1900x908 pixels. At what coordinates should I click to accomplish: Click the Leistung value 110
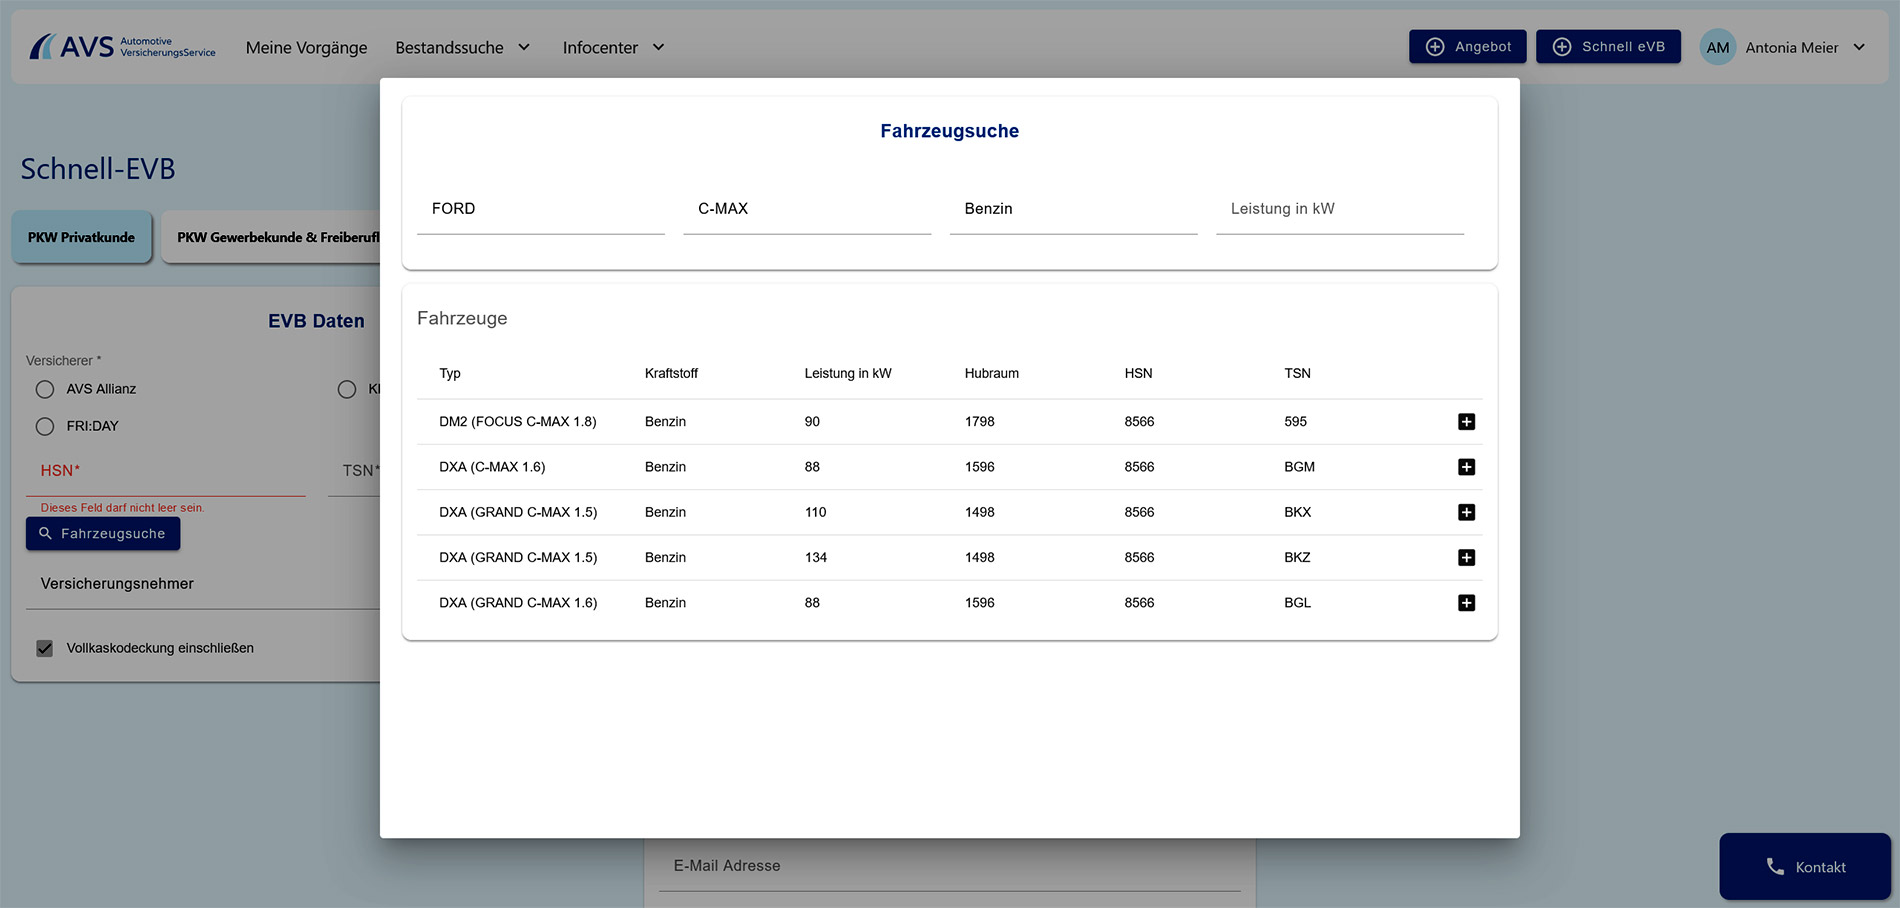(x=816, y=512)
